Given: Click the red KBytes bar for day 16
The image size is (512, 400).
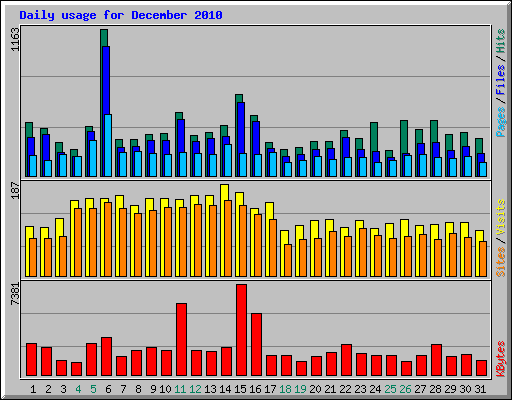Looking at the screenshot, I should 256,345.
